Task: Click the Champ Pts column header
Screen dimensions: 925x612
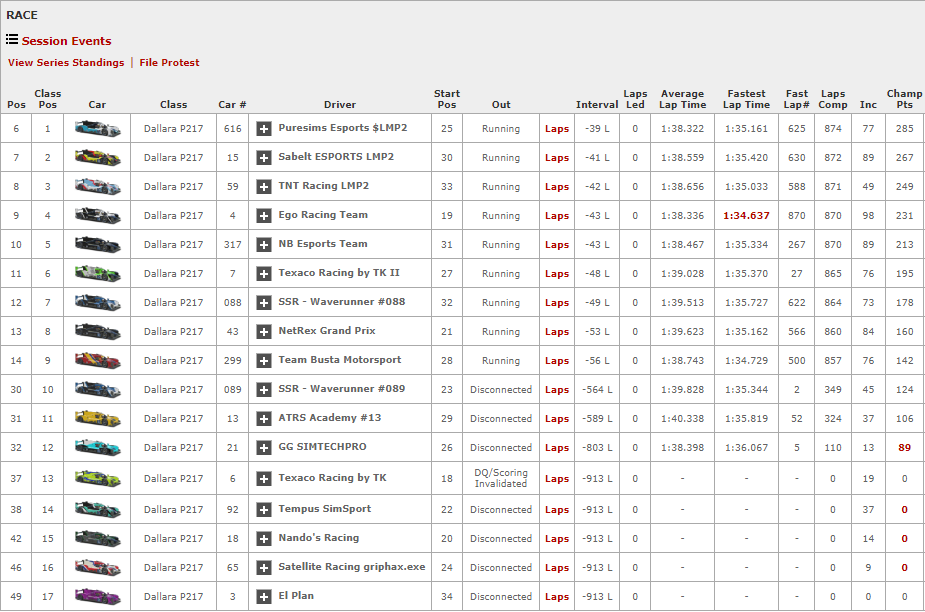Action: point(904,99)
